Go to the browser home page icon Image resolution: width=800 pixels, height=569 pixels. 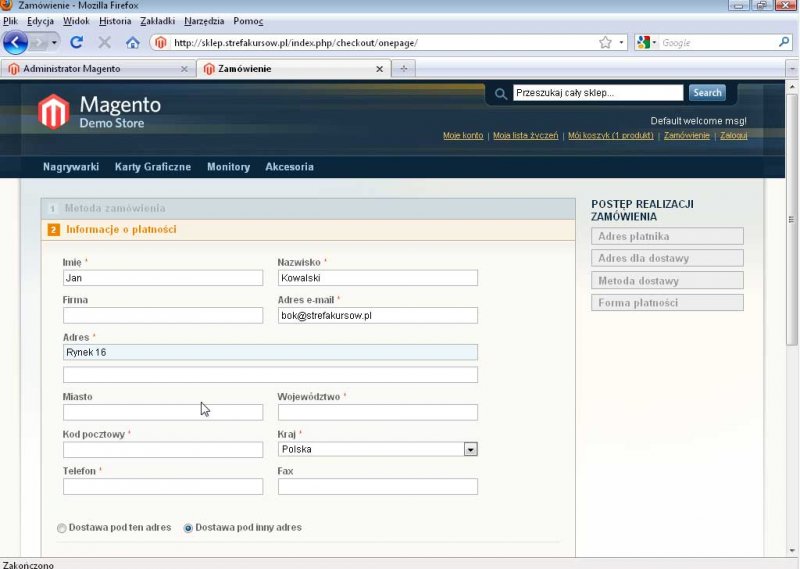(132, 43)
